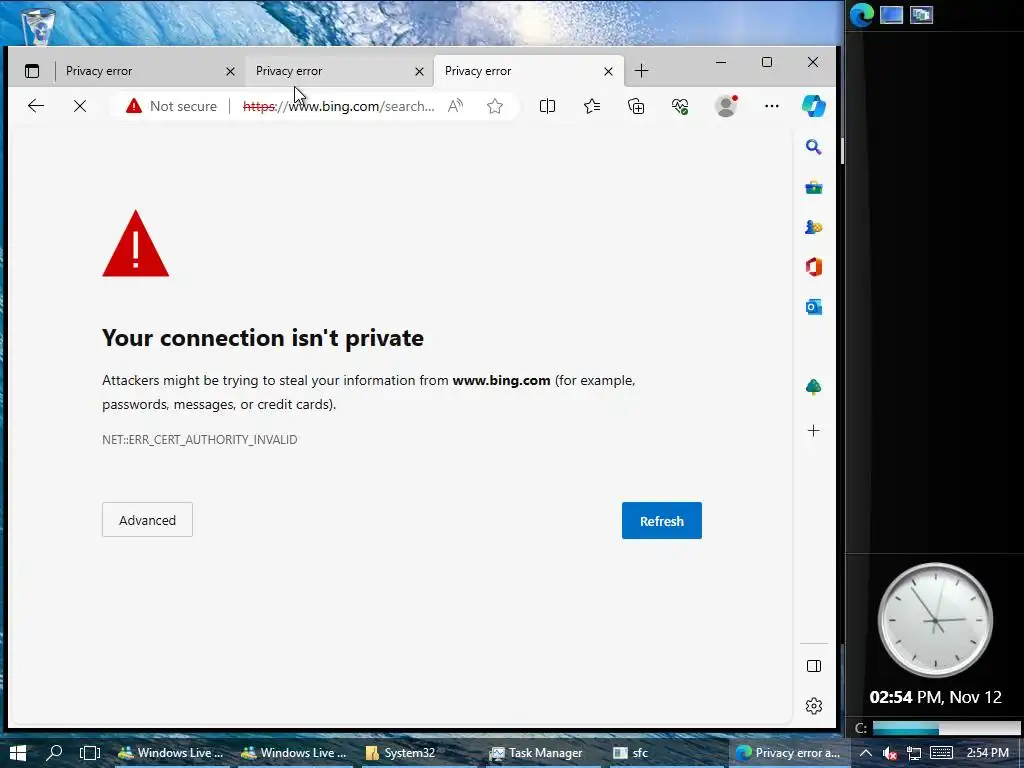
Task: Click the taskbar clock 2:54 PM
Action: pos(987,753)
